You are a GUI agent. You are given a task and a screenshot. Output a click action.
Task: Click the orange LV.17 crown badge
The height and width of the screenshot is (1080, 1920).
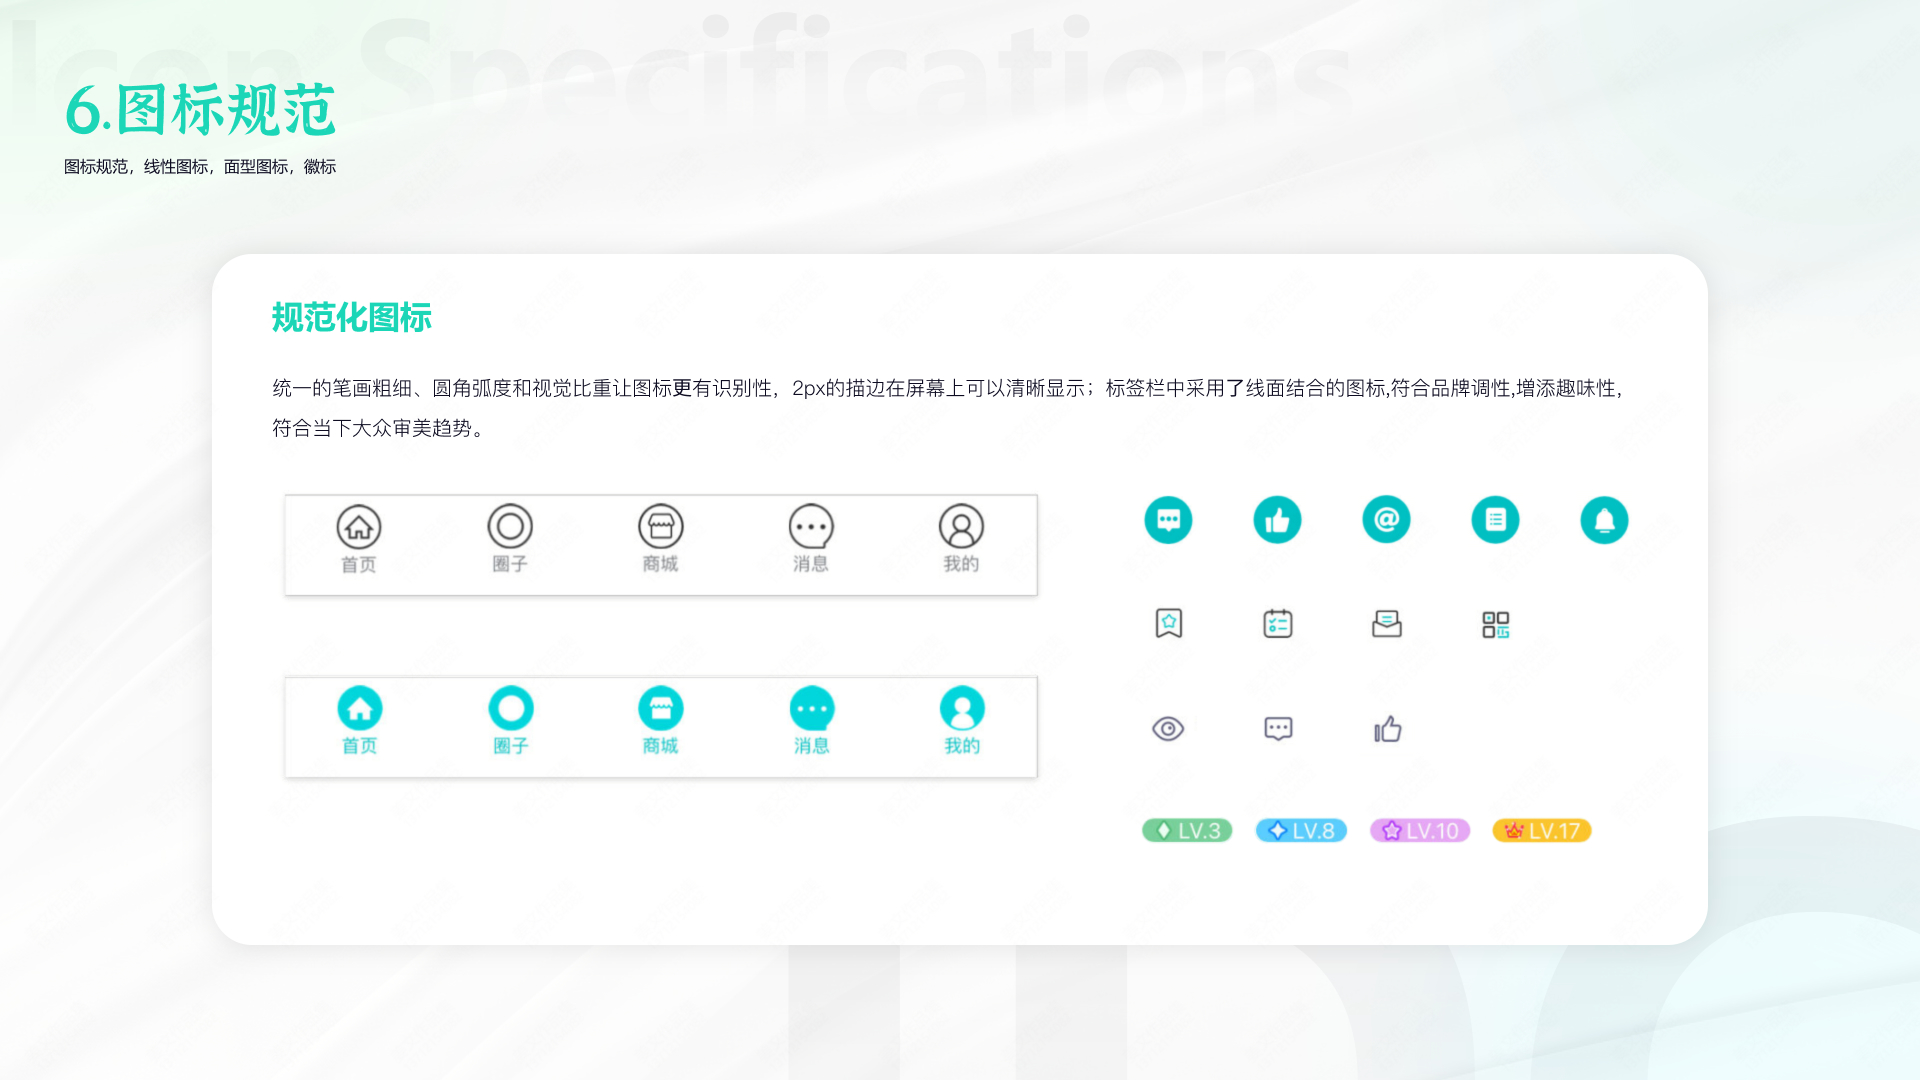click(1542, 831)
